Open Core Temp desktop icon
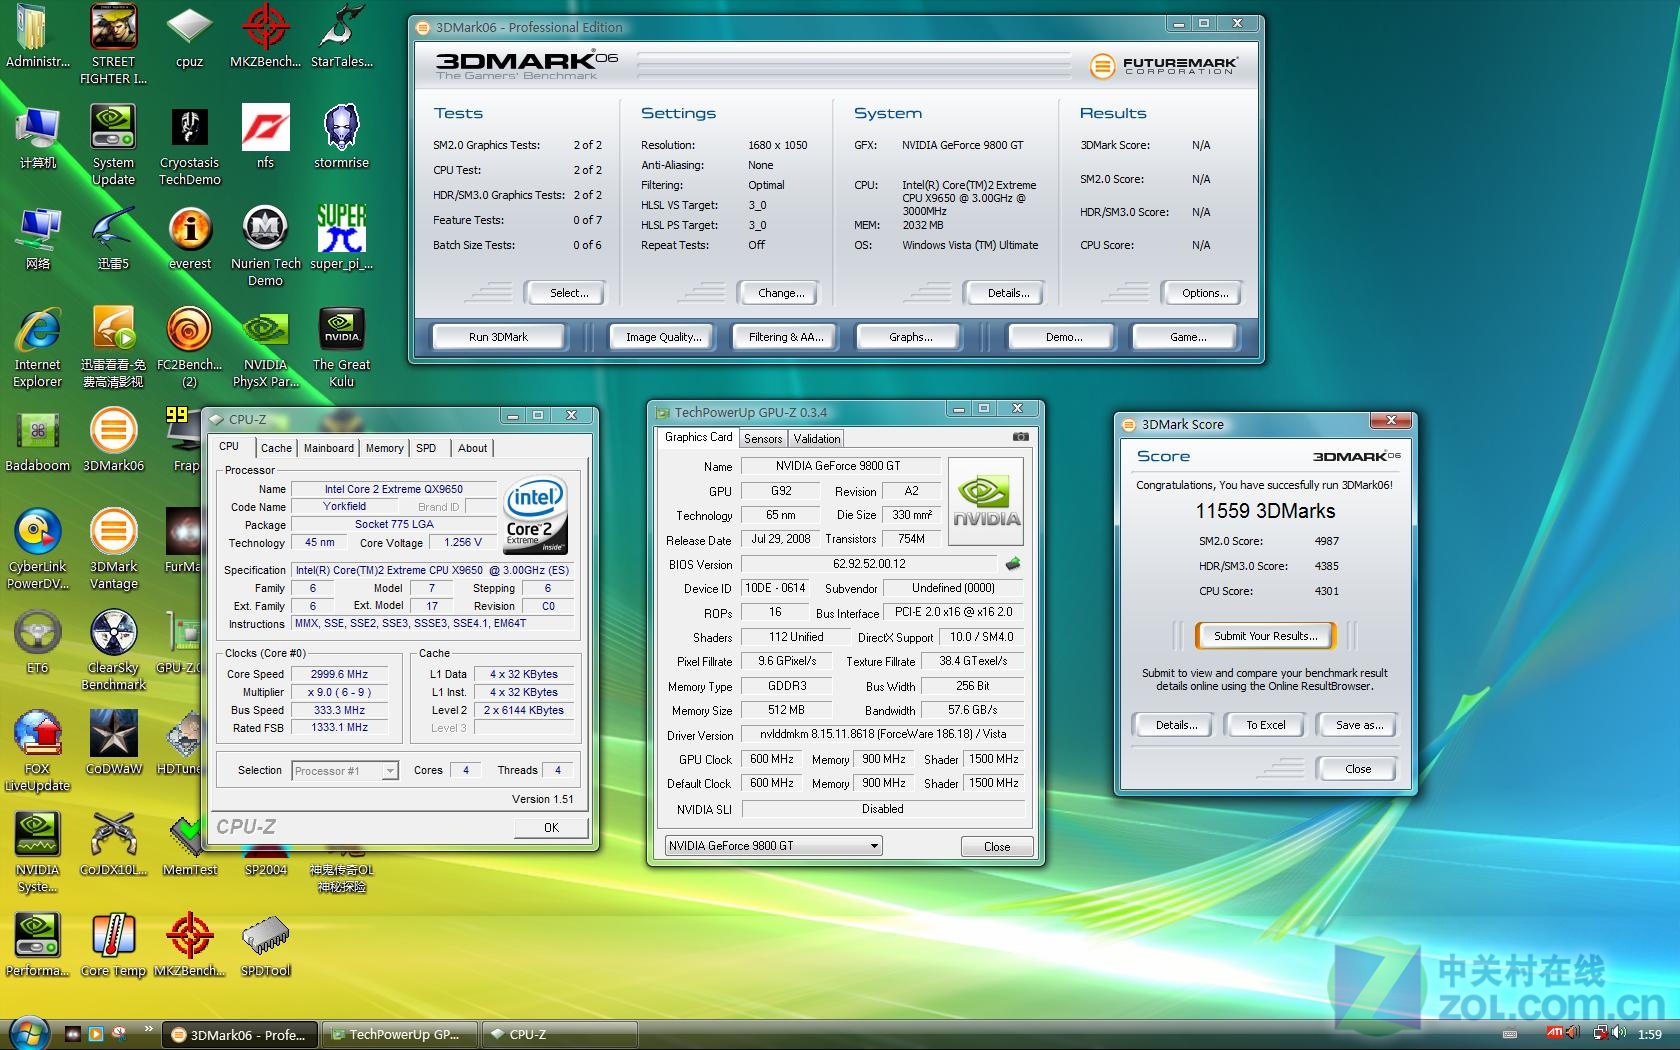The image size is (1680, 1050). coord(113,945)
